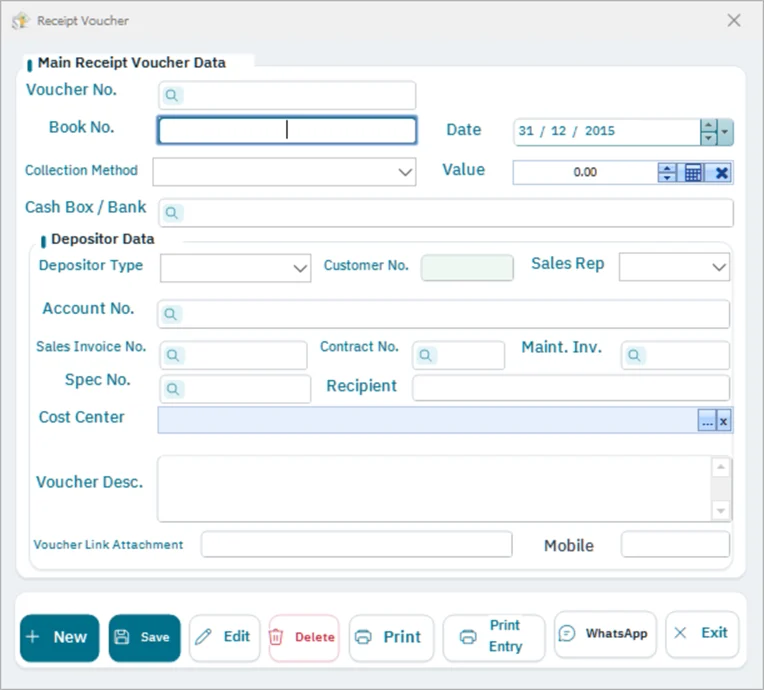Click the 'Voucher Desc.' label
764x690 pixels.
(x=90, y=482)
